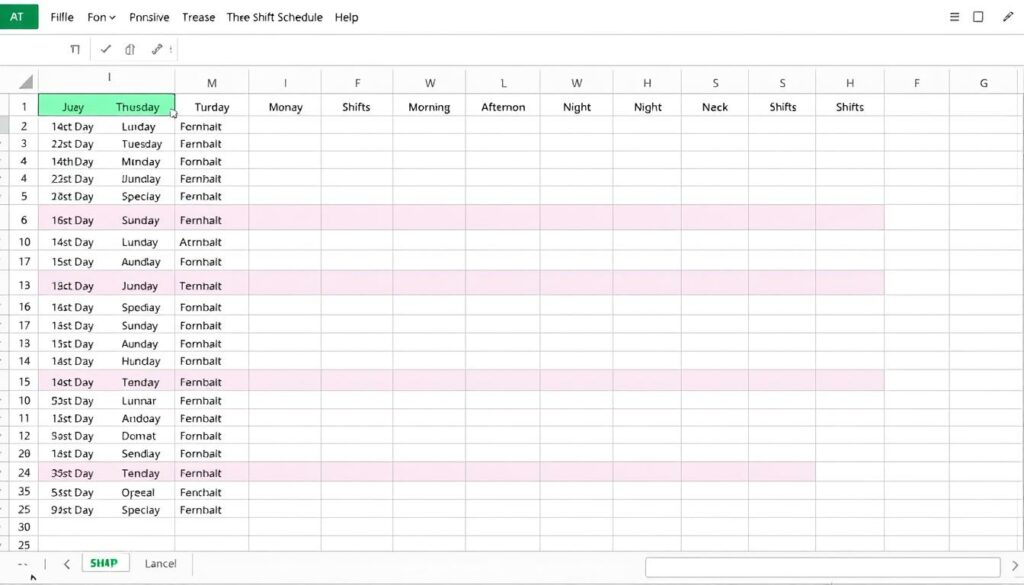Click the horizontal scrollbar
Viewport: 1024px width, 585px height.
pos(823,567)
